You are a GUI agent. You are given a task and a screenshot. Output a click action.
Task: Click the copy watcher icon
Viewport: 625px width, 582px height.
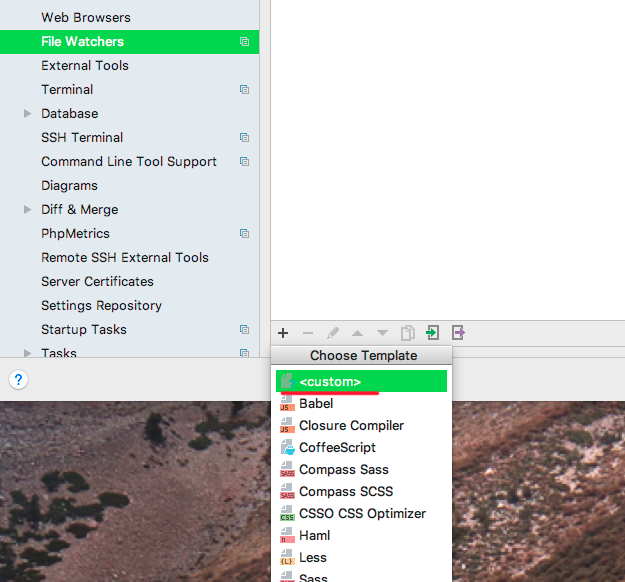[407, 333]
